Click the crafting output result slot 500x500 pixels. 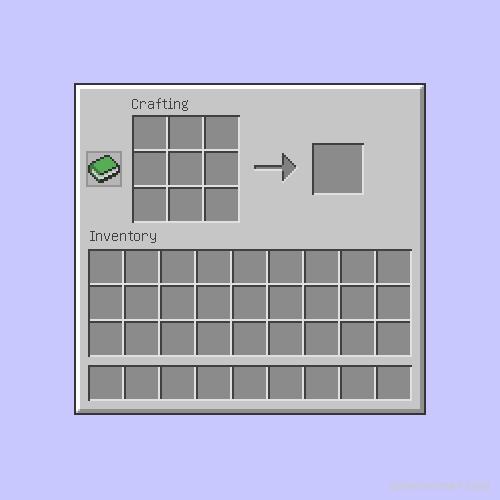[338, 169]
